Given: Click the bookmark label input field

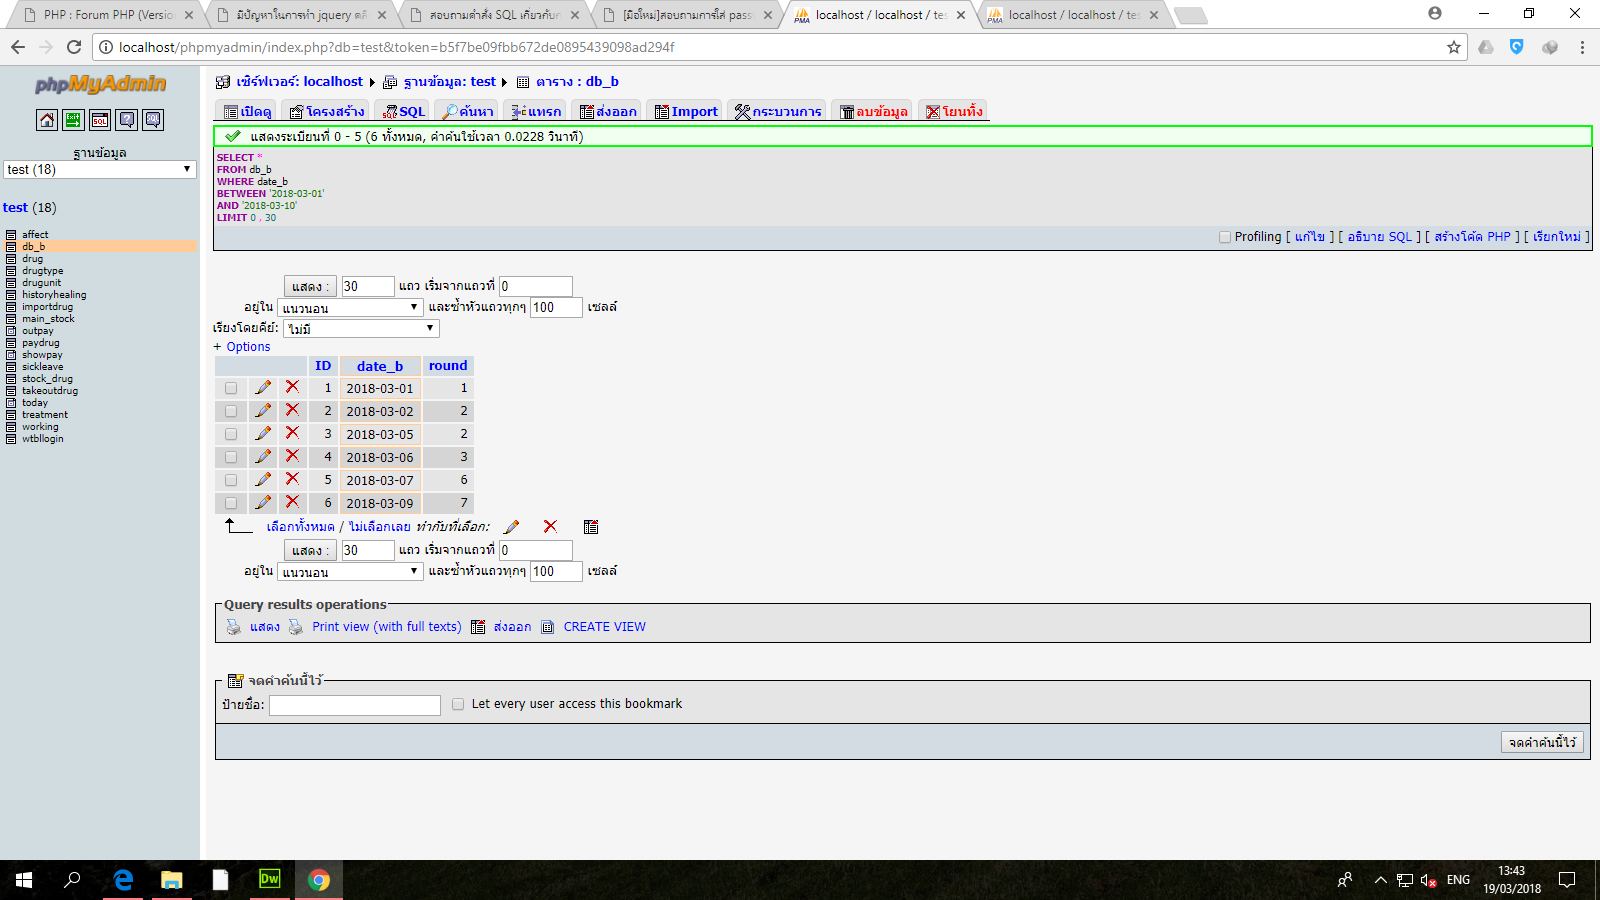Looking at the screenshot, I should click(x=355, y=705).
